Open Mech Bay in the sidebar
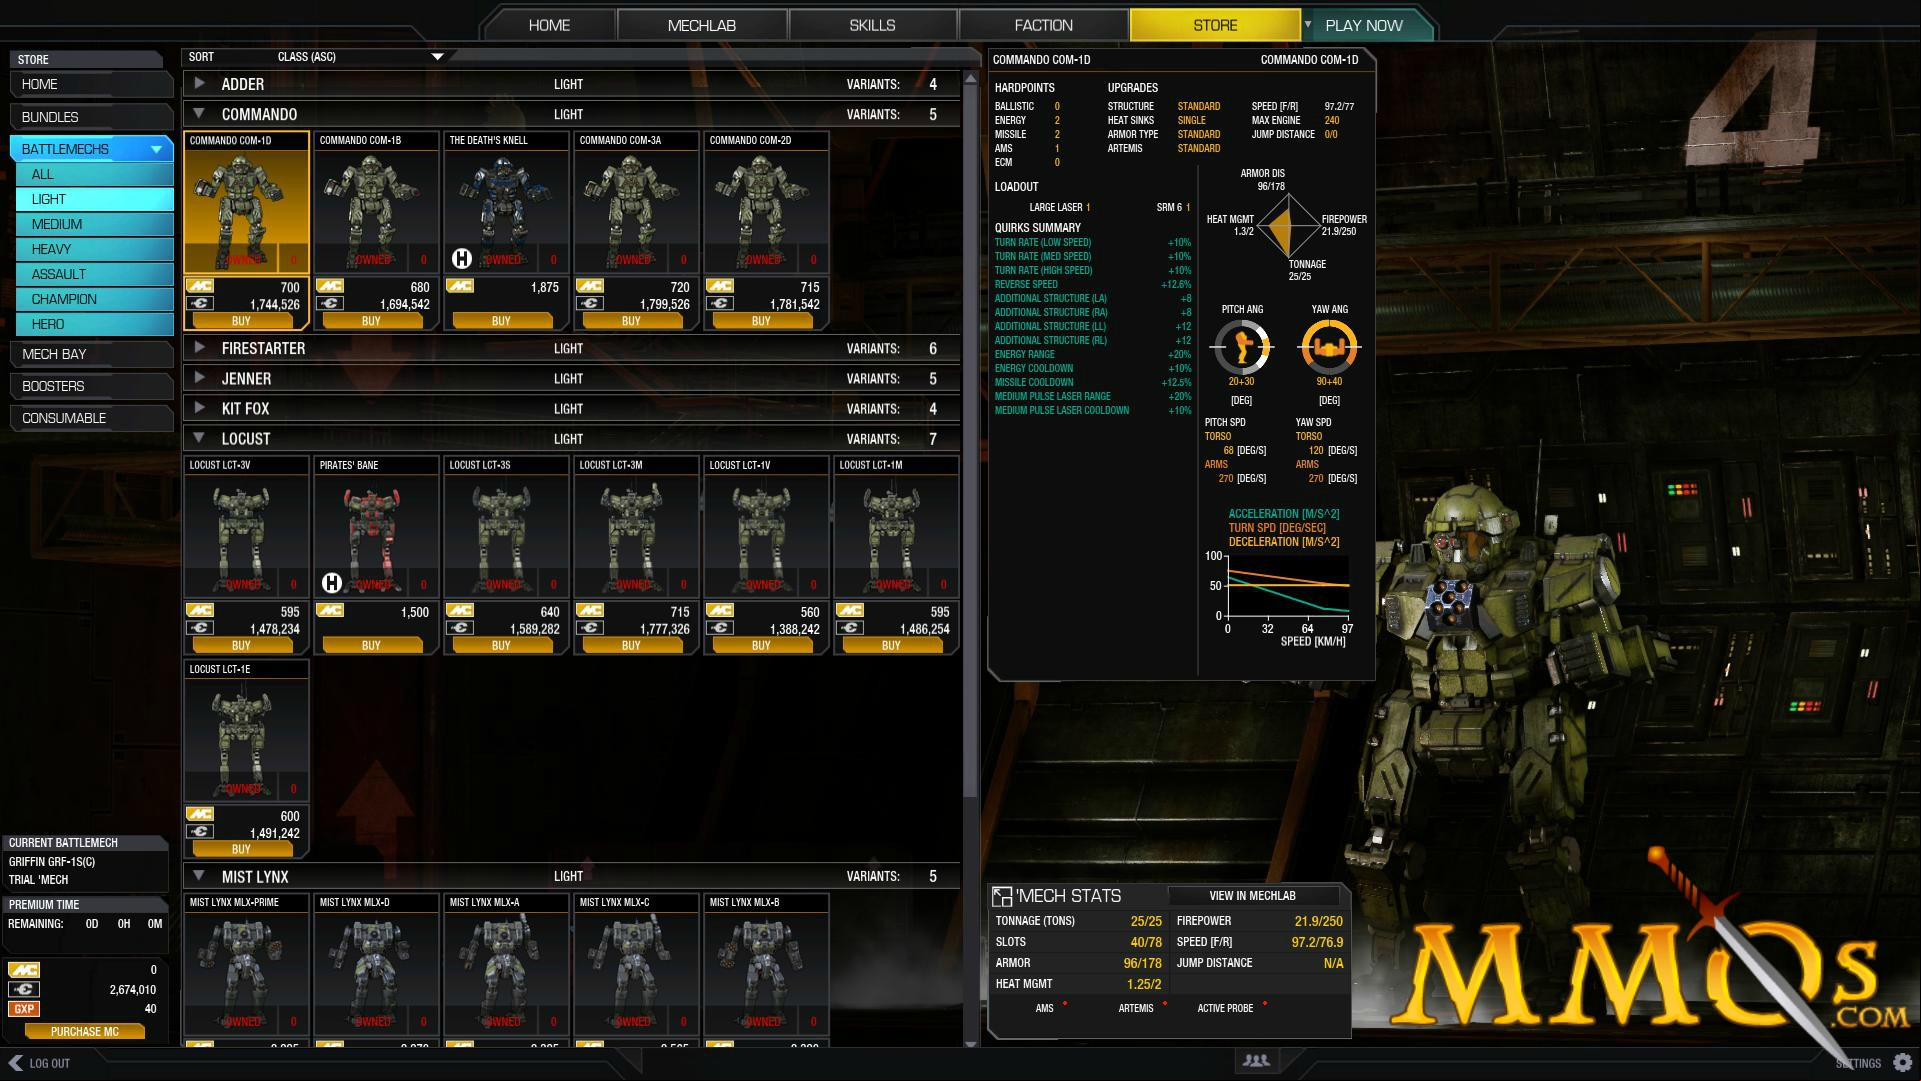This screenshot has width=1921, height=1081. pos(91,354)
